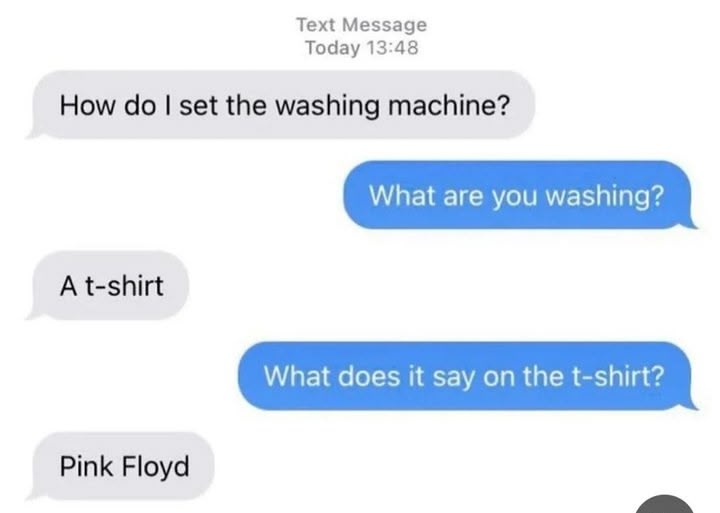Screen dimensions: 720x513
Task: Click the 'Today 13:48' timestamp
Action: 362,48
